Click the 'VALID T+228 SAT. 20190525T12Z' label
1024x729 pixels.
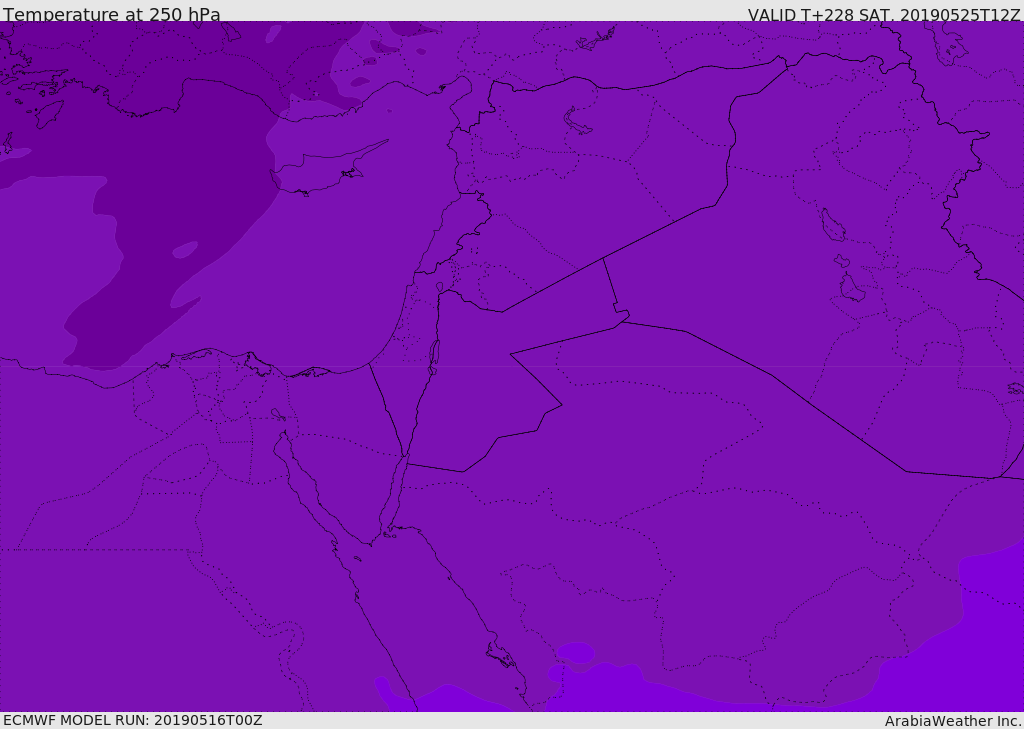[x=884, y=15]
